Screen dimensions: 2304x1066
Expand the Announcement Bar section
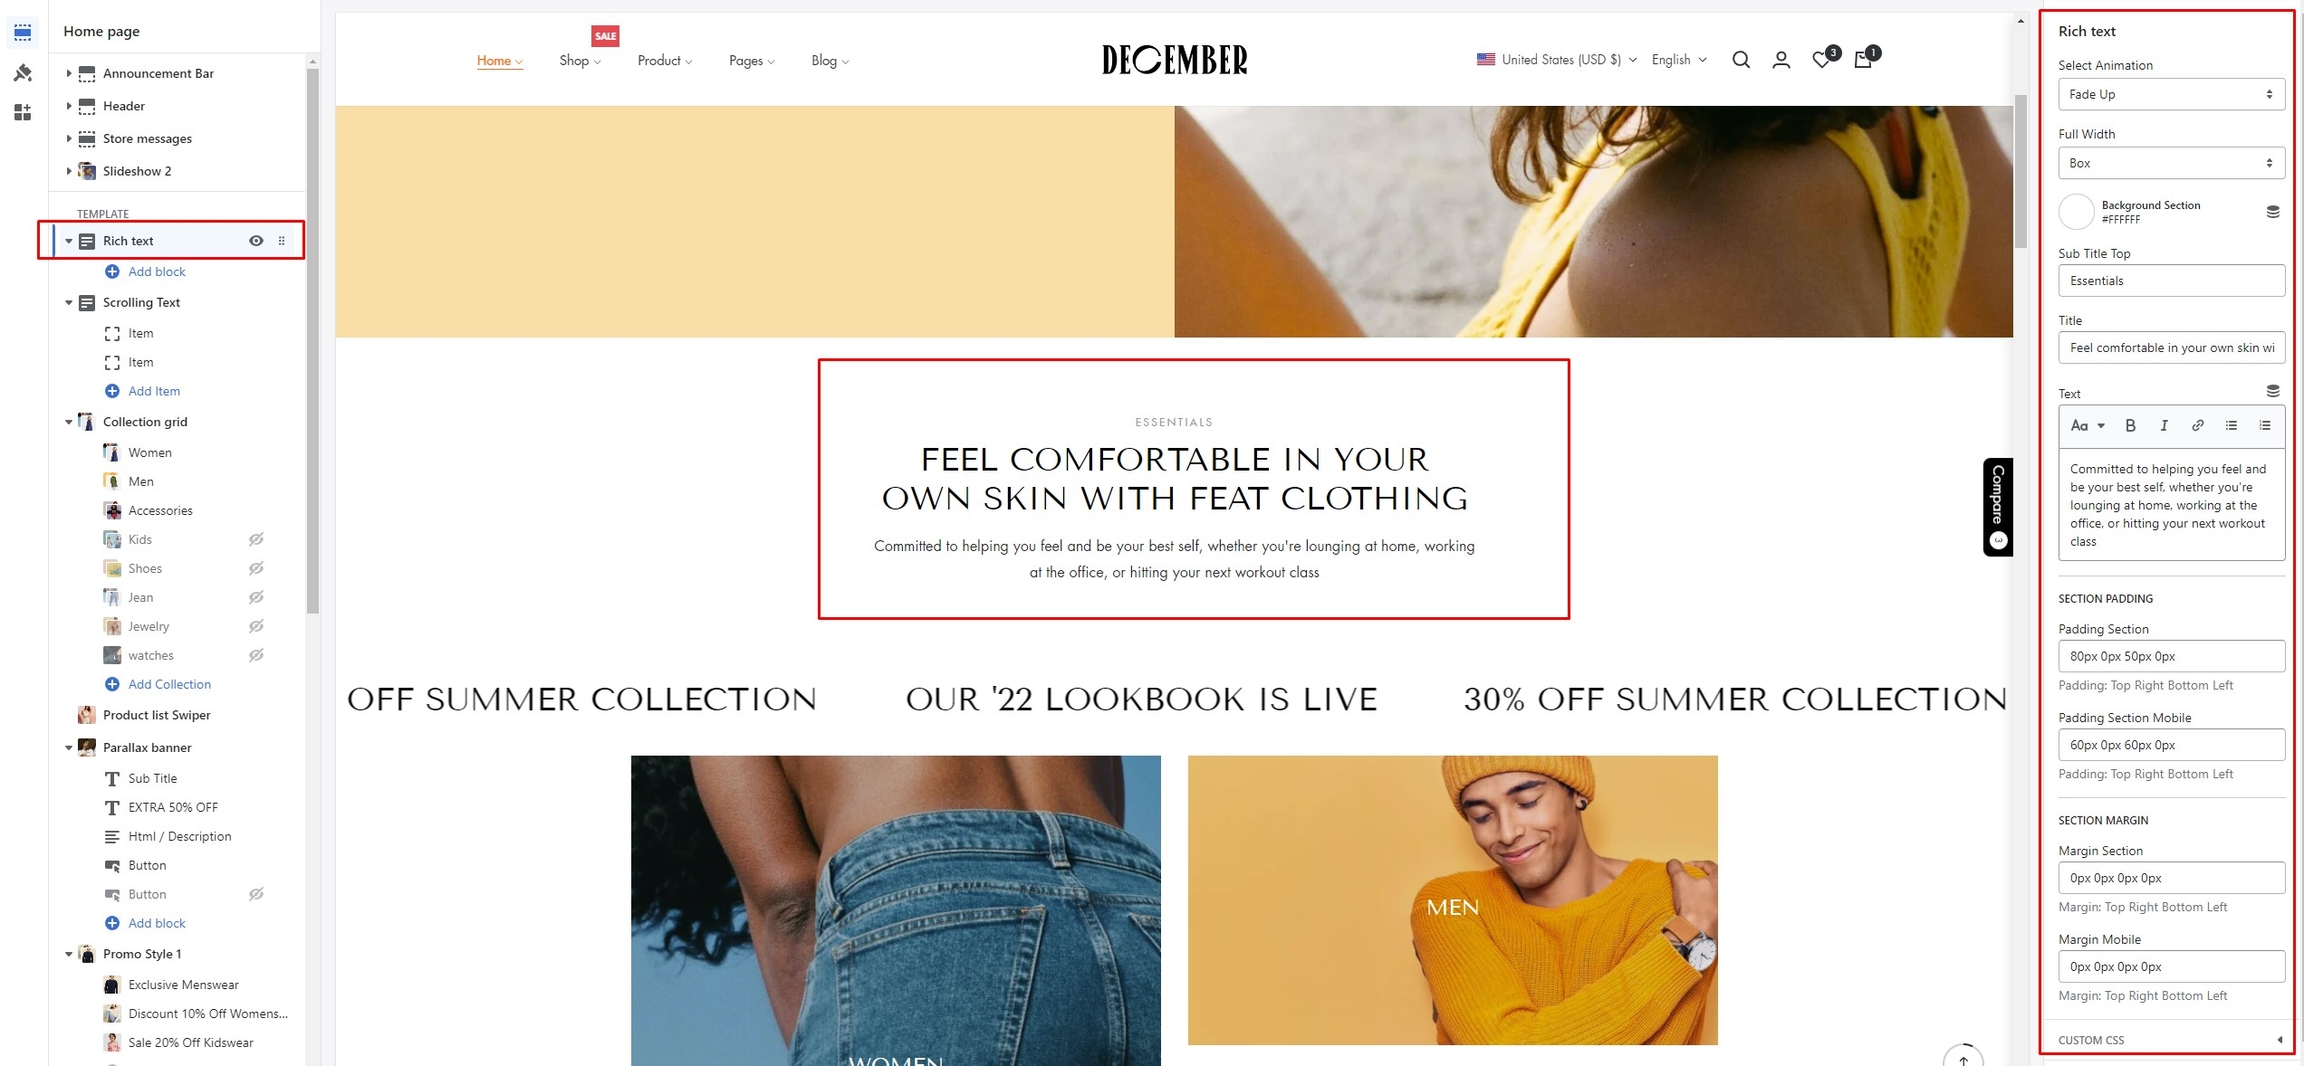[x=68, y=73]
